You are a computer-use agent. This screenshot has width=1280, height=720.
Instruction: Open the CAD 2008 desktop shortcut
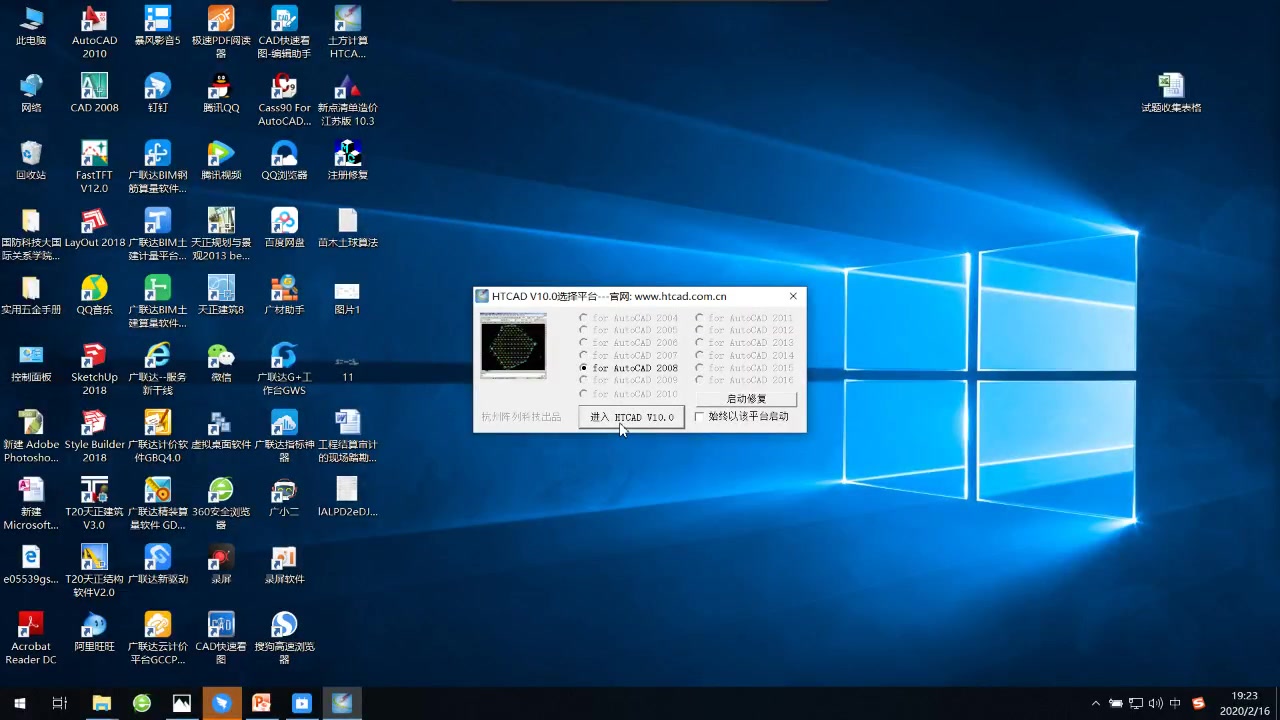pos(94,93)
